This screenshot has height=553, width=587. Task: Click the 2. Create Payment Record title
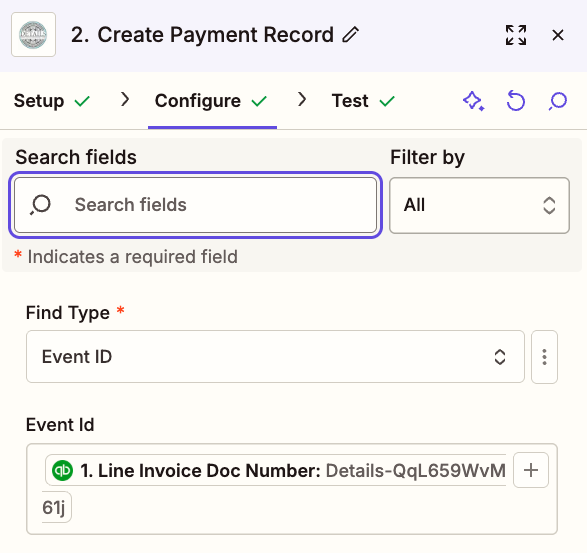point(203,34)
